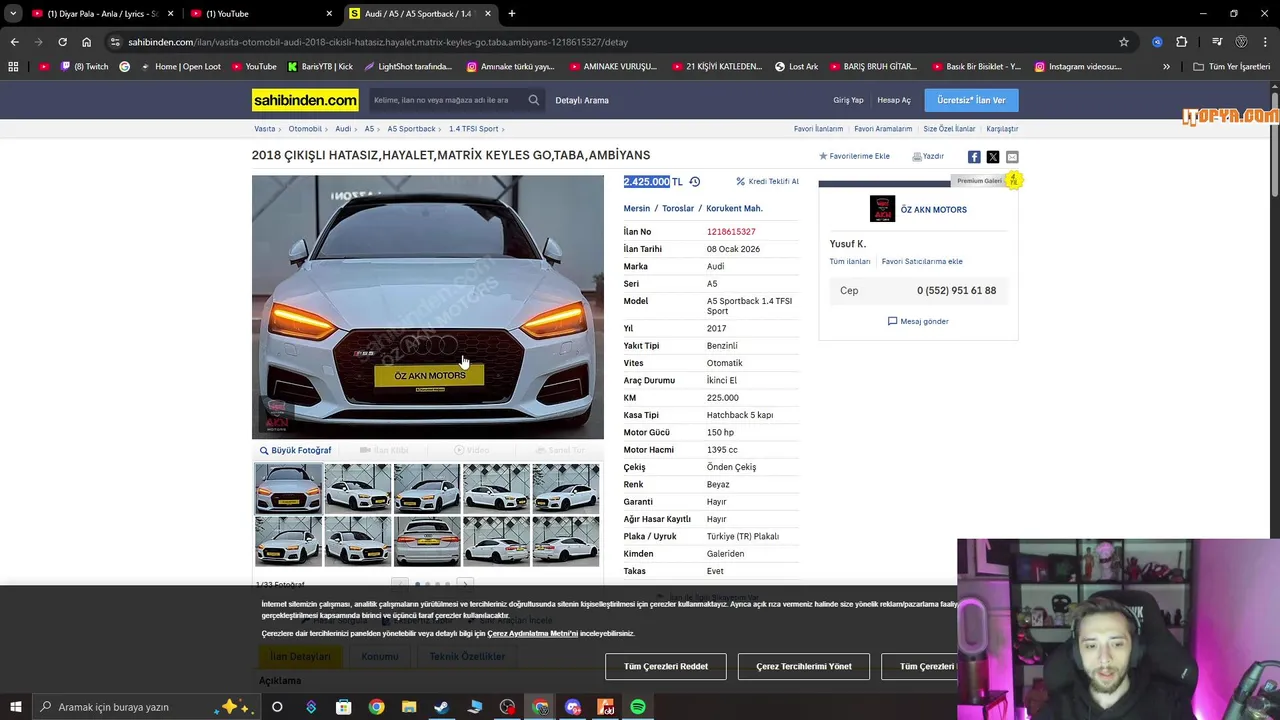Click Karşılaştır link
The image size is (1280, 720).
pyautogui.click(x=1002, y=129)
